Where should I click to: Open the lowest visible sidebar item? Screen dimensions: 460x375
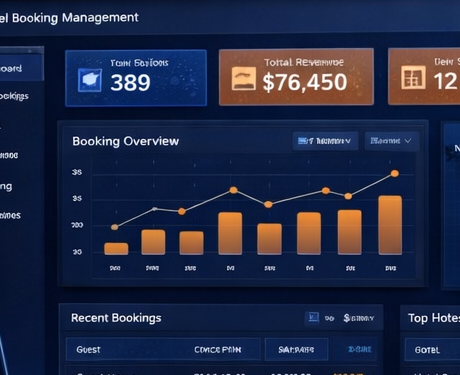click(10, 216)
